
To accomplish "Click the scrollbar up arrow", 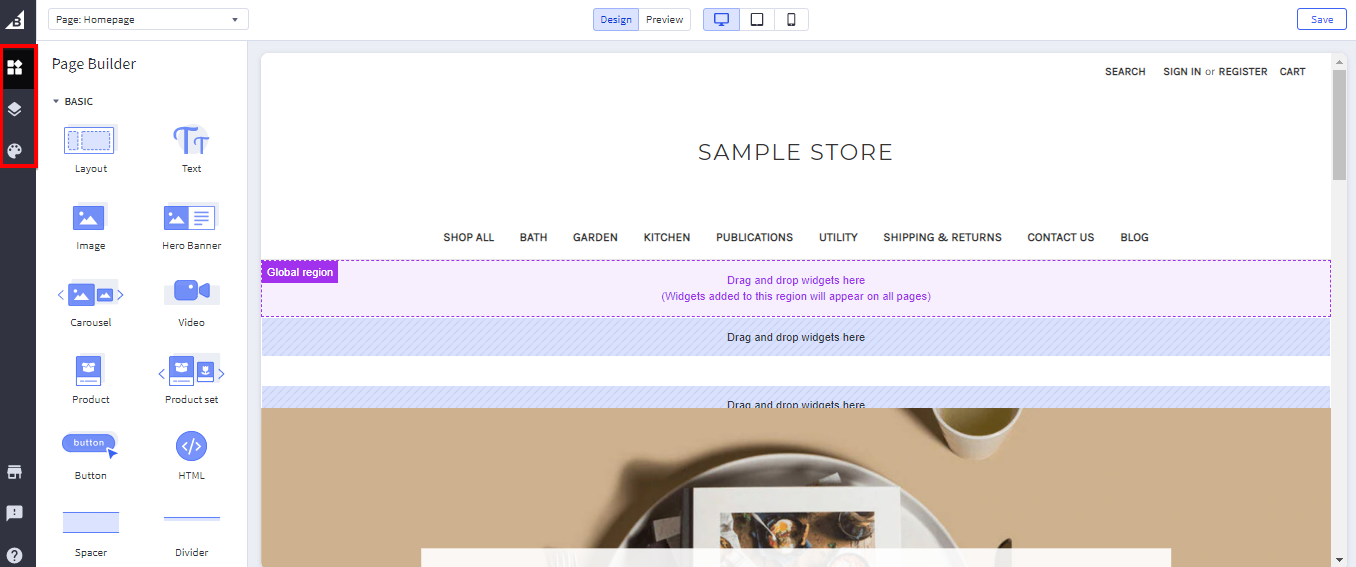I will (1339, 60).
